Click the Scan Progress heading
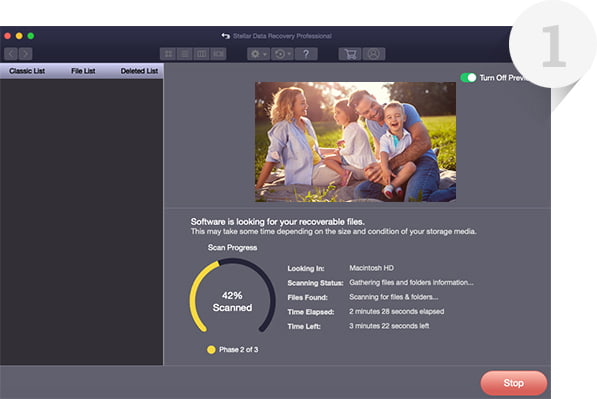Viewport: 597px width, 399px height. 232,247
